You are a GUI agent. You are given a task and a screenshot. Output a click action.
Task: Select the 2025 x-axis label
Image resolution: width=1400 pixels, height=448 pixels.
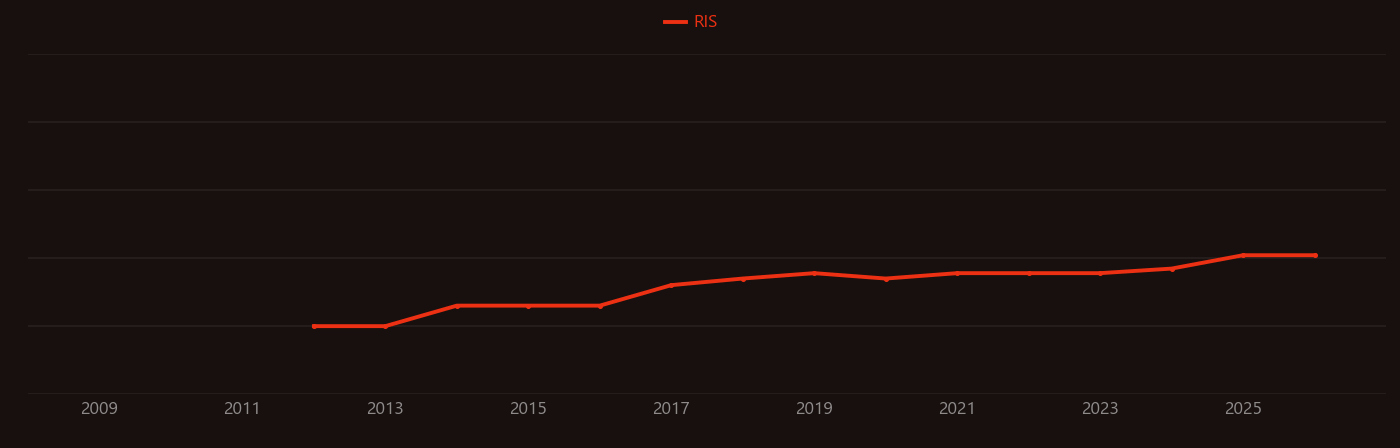(x=1243, y=409)
